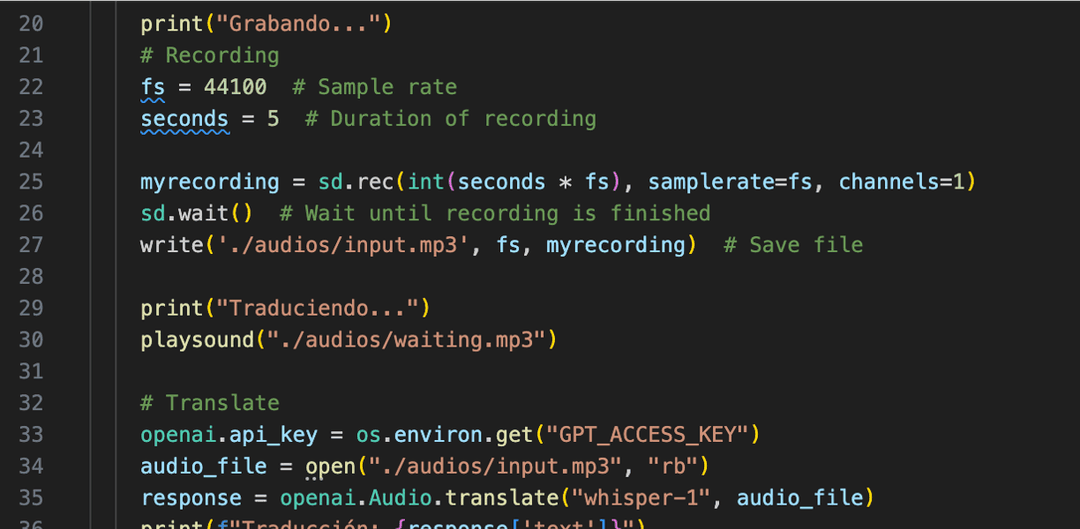Viewport: 1080px width, 529px height.
Task: Place cursor on sd.wait() call
Action: pyautogui.click(x=196, y=213)
